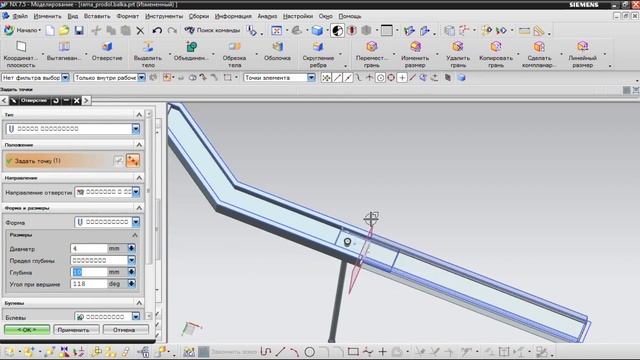Collapse the Положение (Position) section
Screen dimensions: 640x360
click(139, 145)
